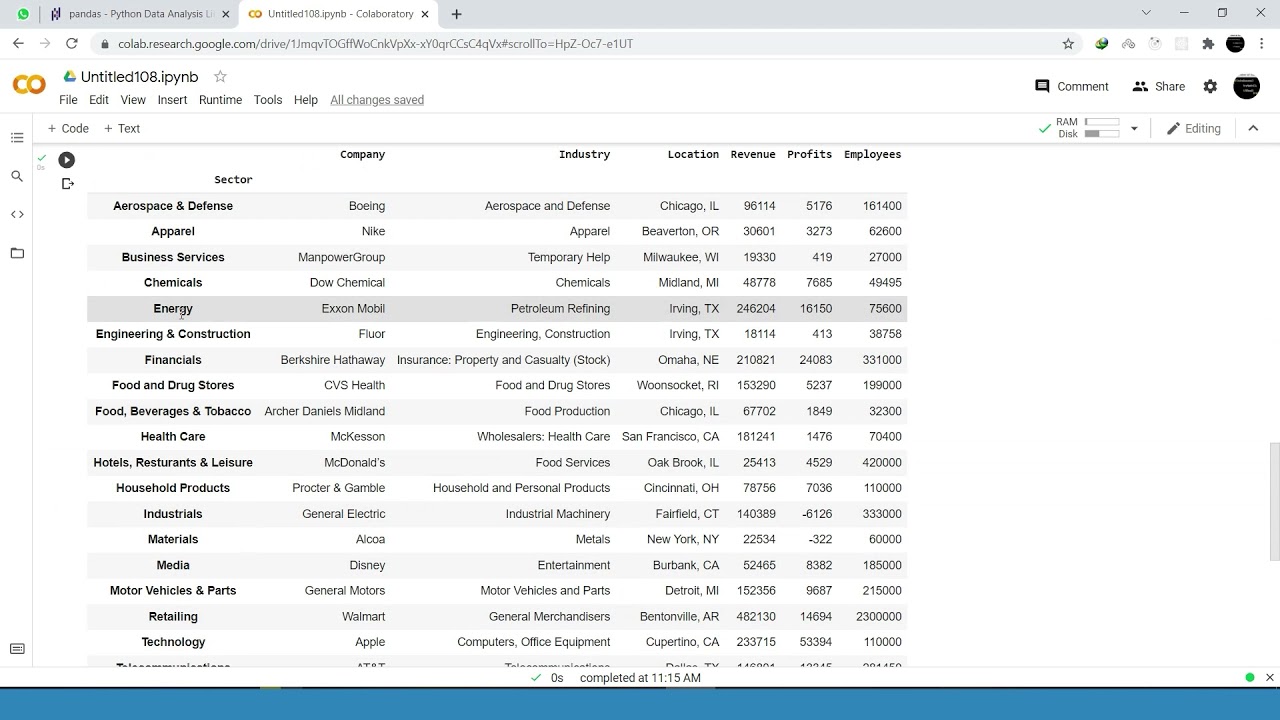The width and height of the screenshot is (1280, 720).
Task: Open a new browser tab
Action: pos(457,14)
